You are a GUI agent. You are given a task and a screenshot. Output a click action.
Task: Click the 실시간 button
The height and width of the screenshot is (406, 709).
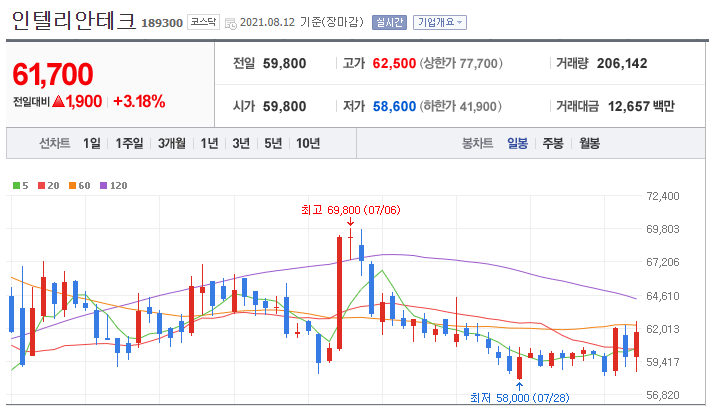(x=389, y=22)
